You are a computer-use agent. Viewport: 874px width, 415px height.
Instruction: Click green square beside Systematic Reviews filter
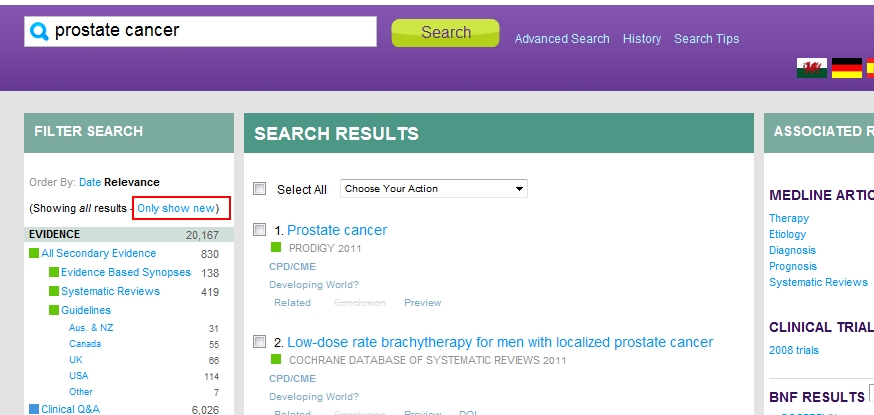(53, 292)
